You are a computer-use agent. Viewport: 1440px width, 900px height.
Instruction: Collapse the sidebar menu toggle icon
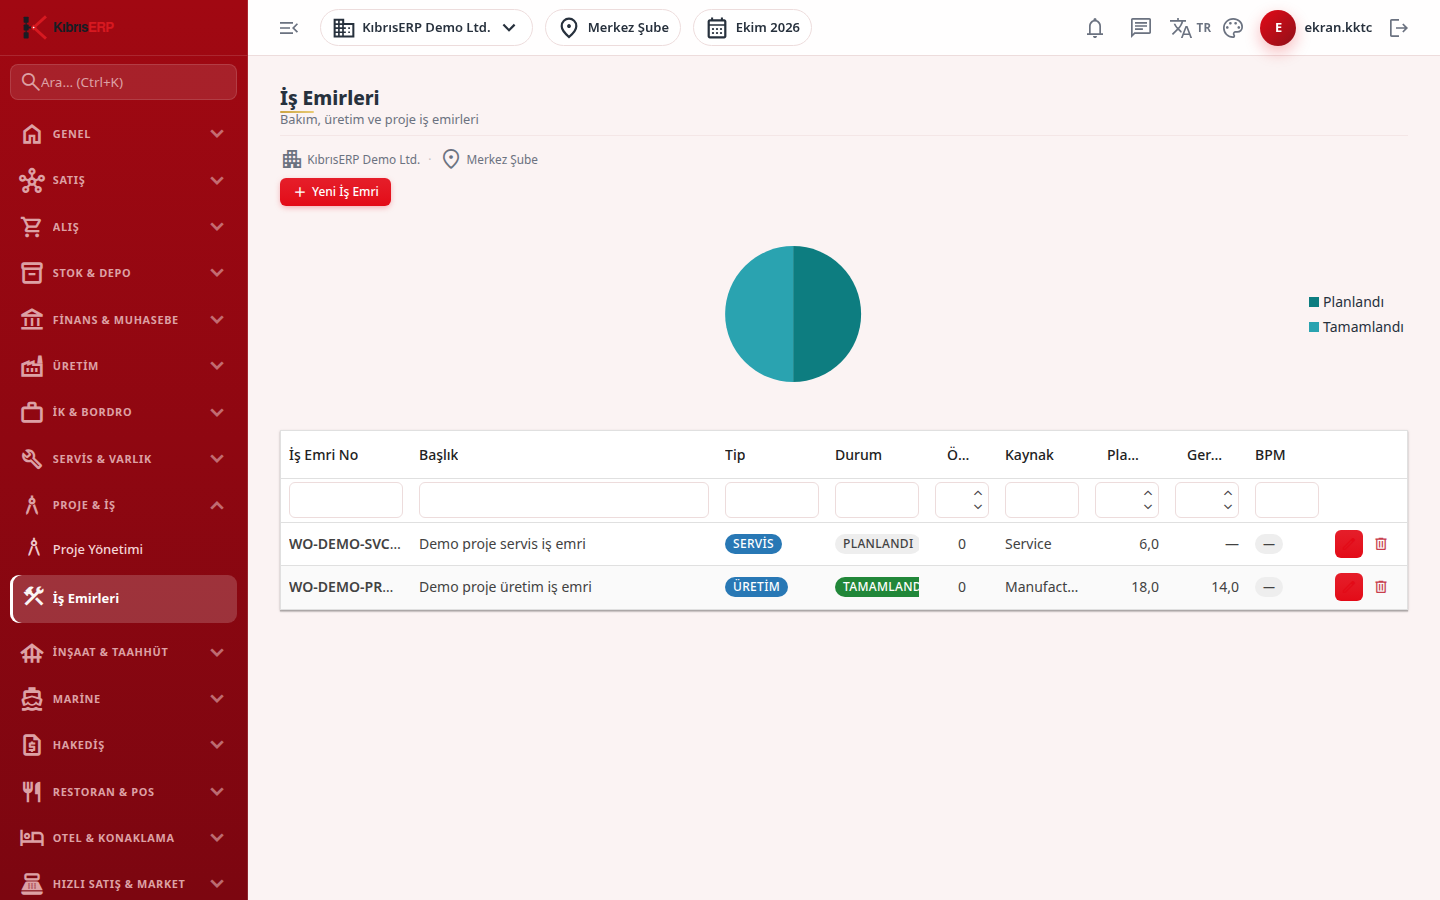[289, 28]
